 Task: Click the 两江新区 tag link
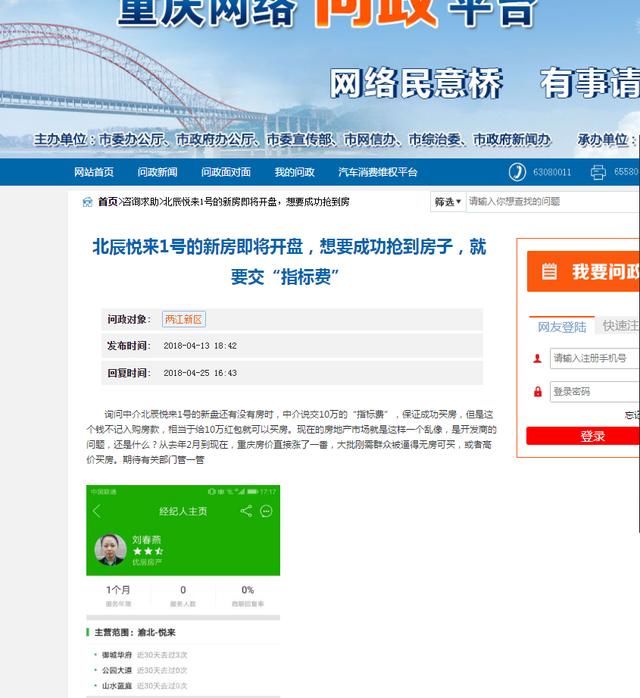click(183, 319)
